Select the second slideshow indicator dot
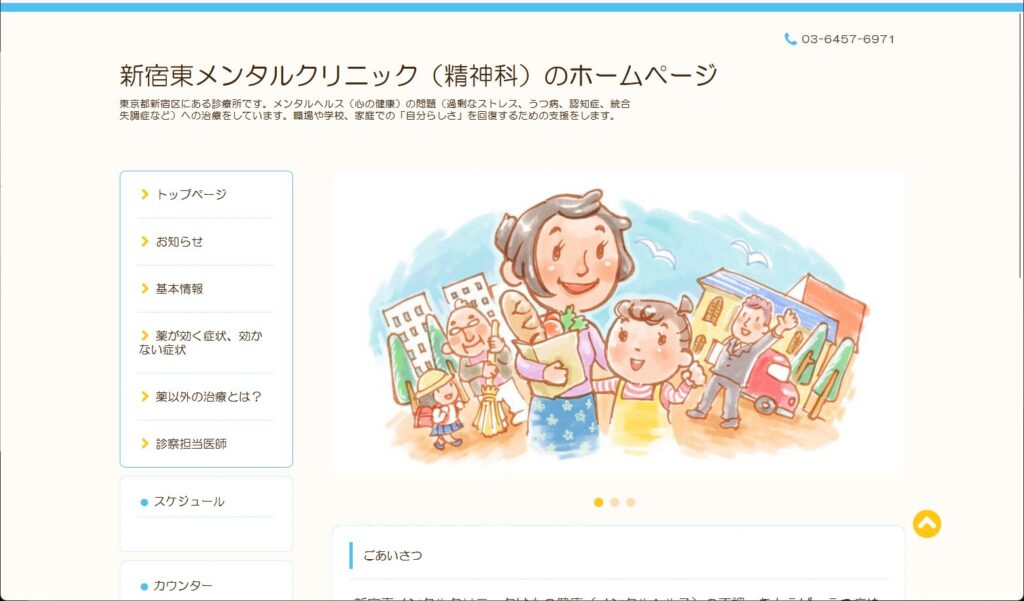1024x601 pixels. pos(615,502)
